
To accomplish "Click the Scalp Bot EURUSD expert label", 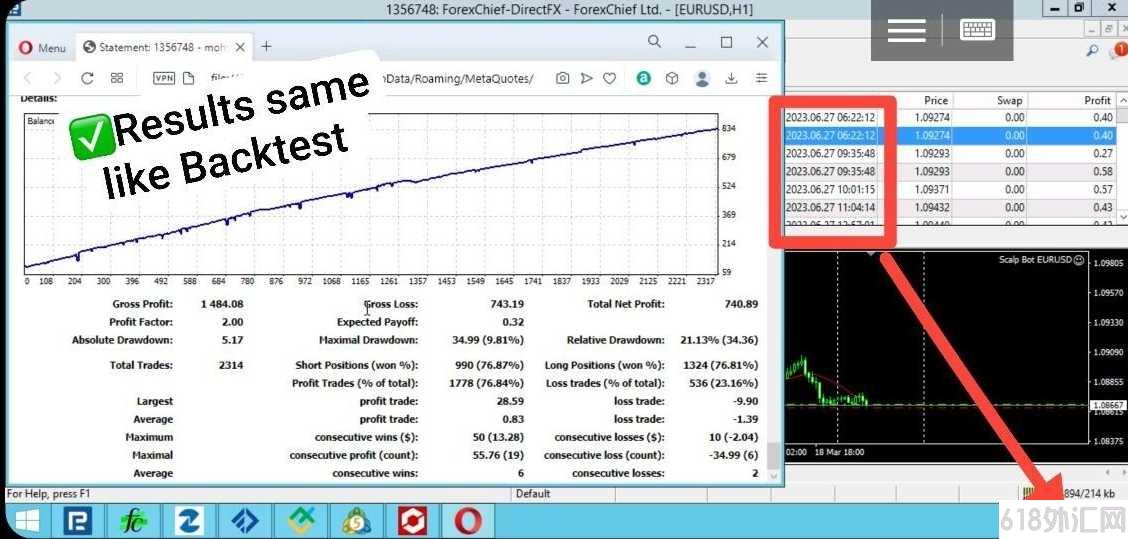I will point(1041,260).
